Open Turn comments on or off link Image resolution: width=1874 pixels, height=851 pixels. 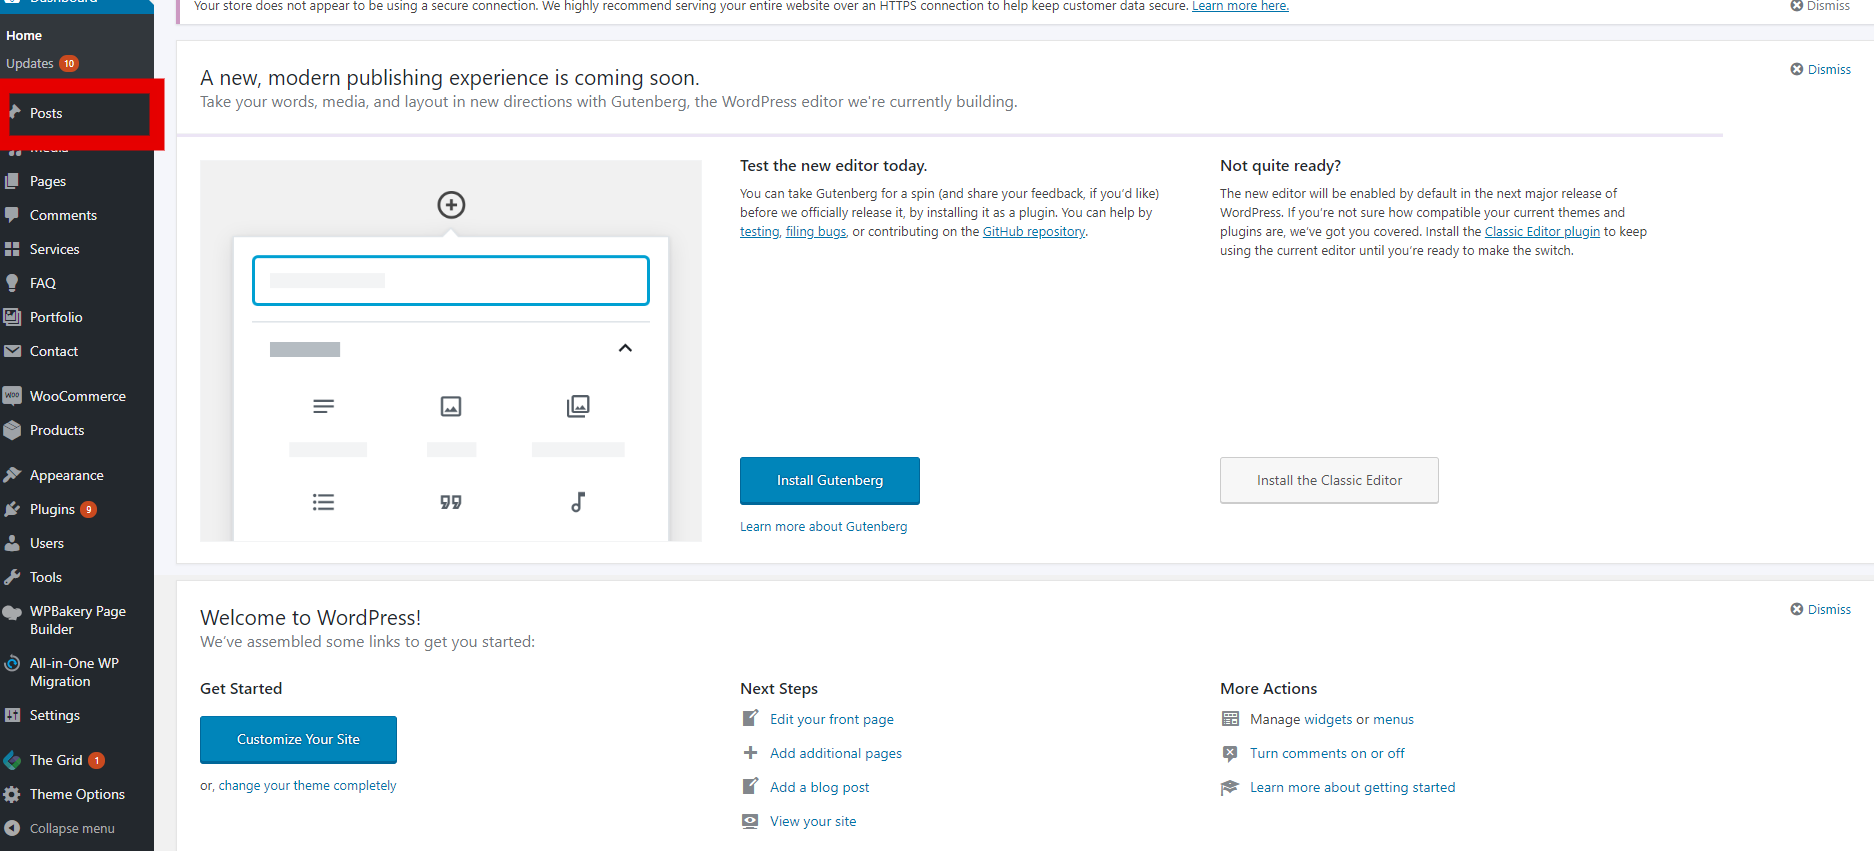point(1327,754)
